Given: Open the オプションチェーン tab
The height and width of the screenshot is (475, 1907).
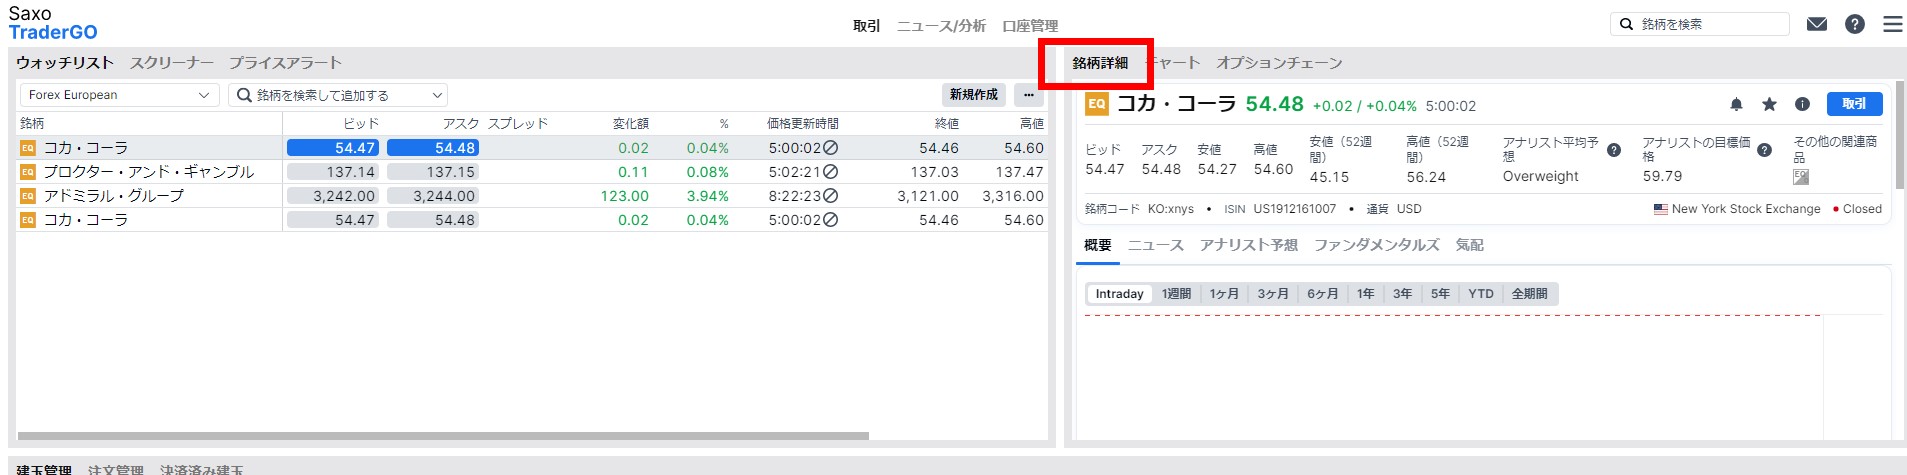Looking at the screenshot, I should point(1279,62).
